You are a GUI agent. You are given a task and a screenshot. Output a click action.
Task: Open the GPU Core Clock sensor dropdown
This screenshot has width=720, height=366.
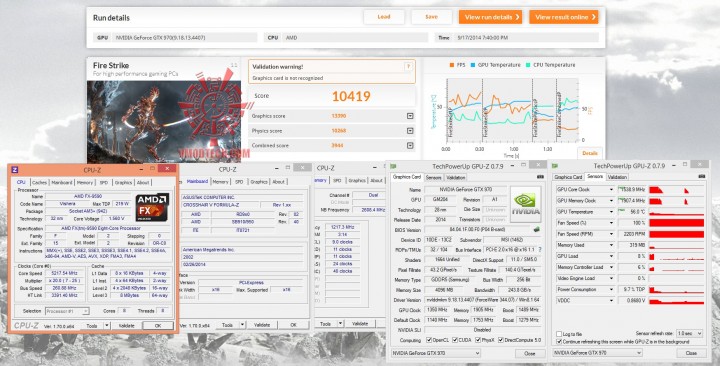point(611,190)
